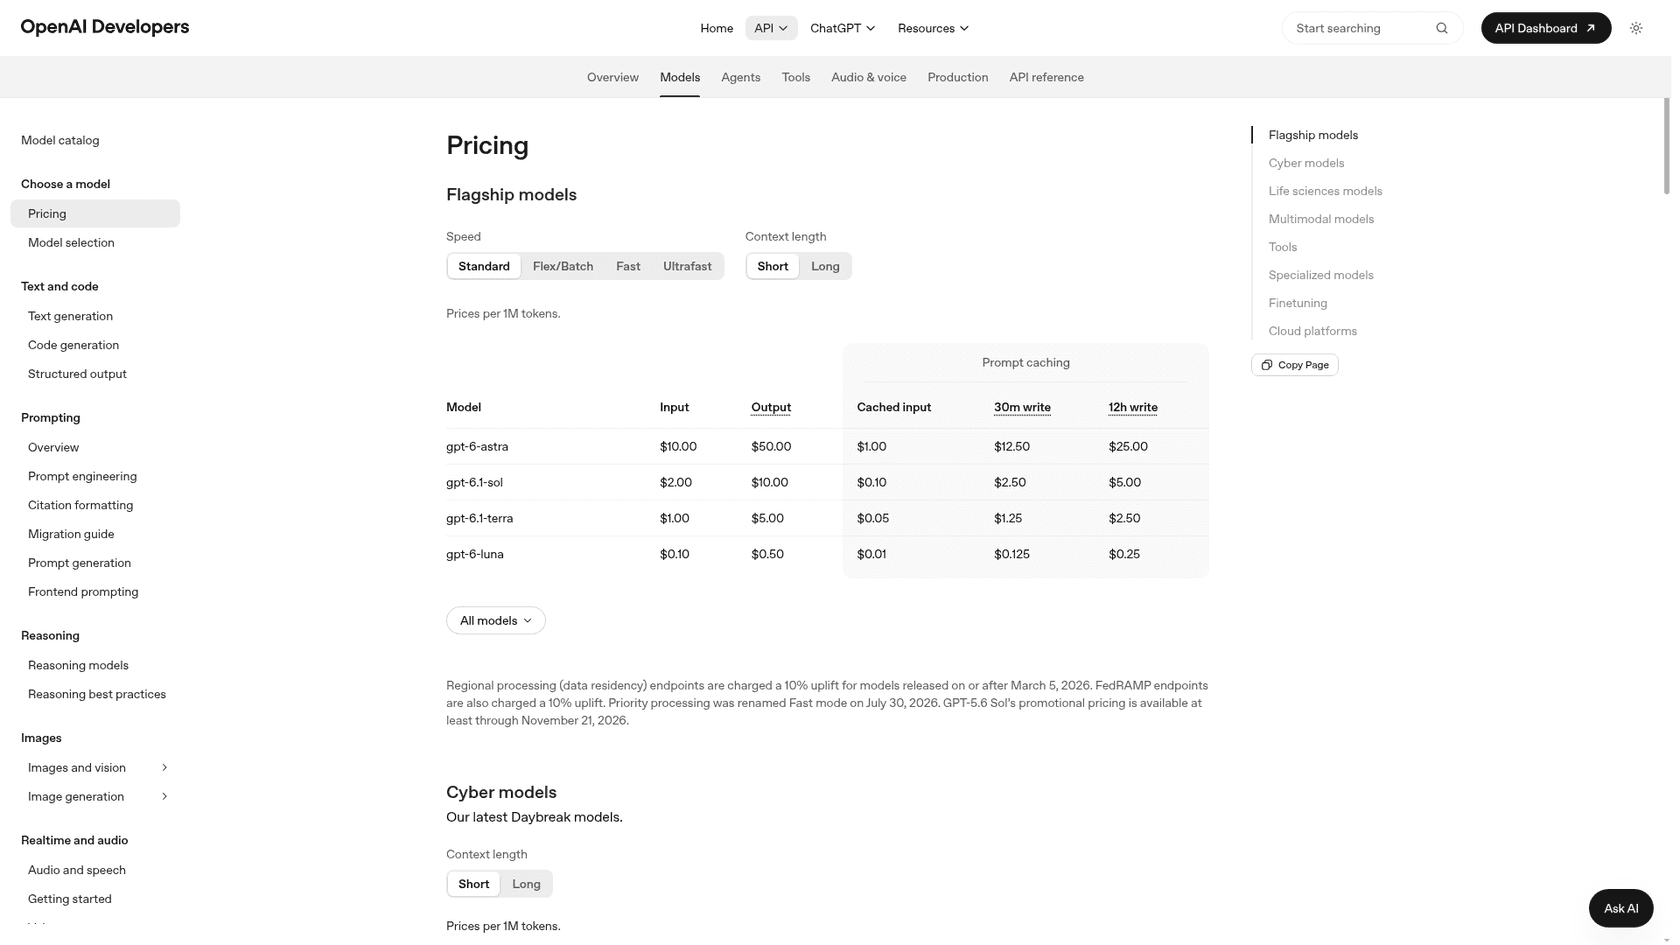Open Structured output sidebar link

(77, 374)
